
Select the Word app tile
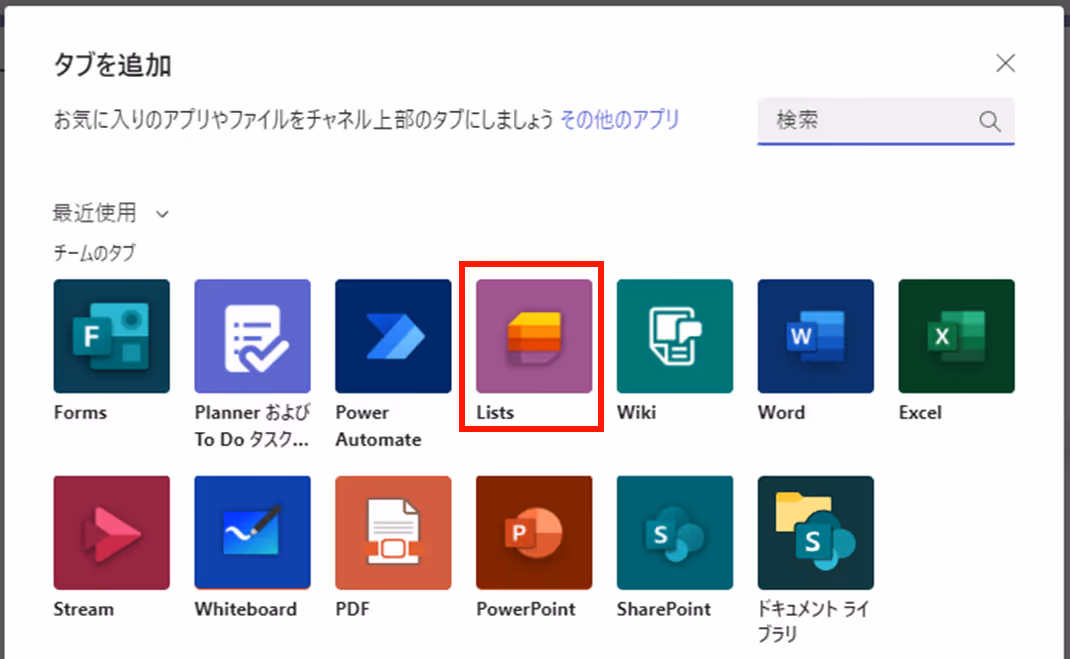815,336
